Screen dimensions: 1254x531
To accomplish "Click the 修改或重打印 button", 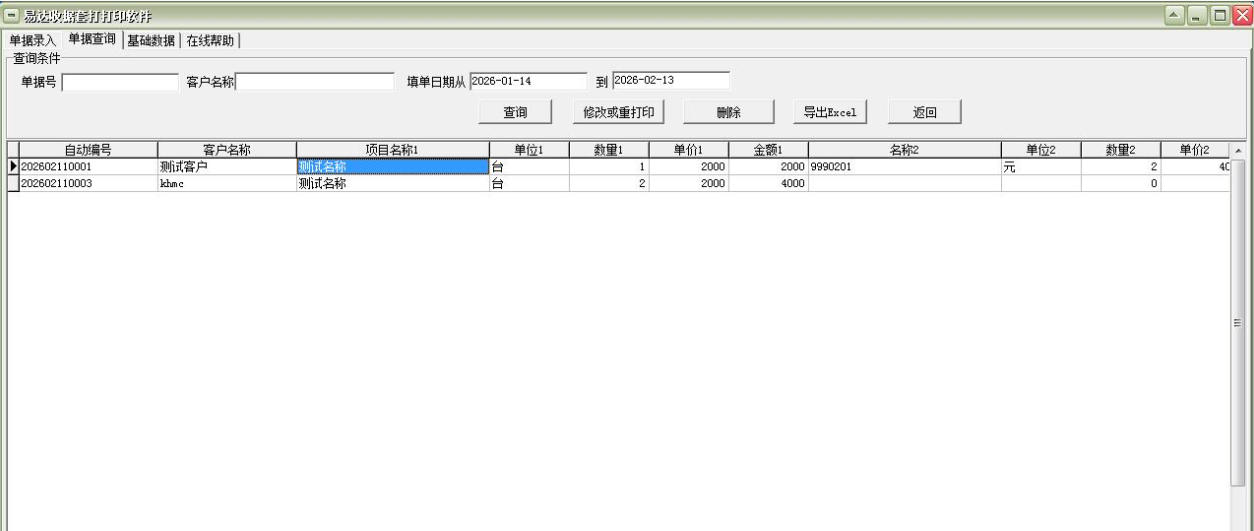I will (619, 113).
